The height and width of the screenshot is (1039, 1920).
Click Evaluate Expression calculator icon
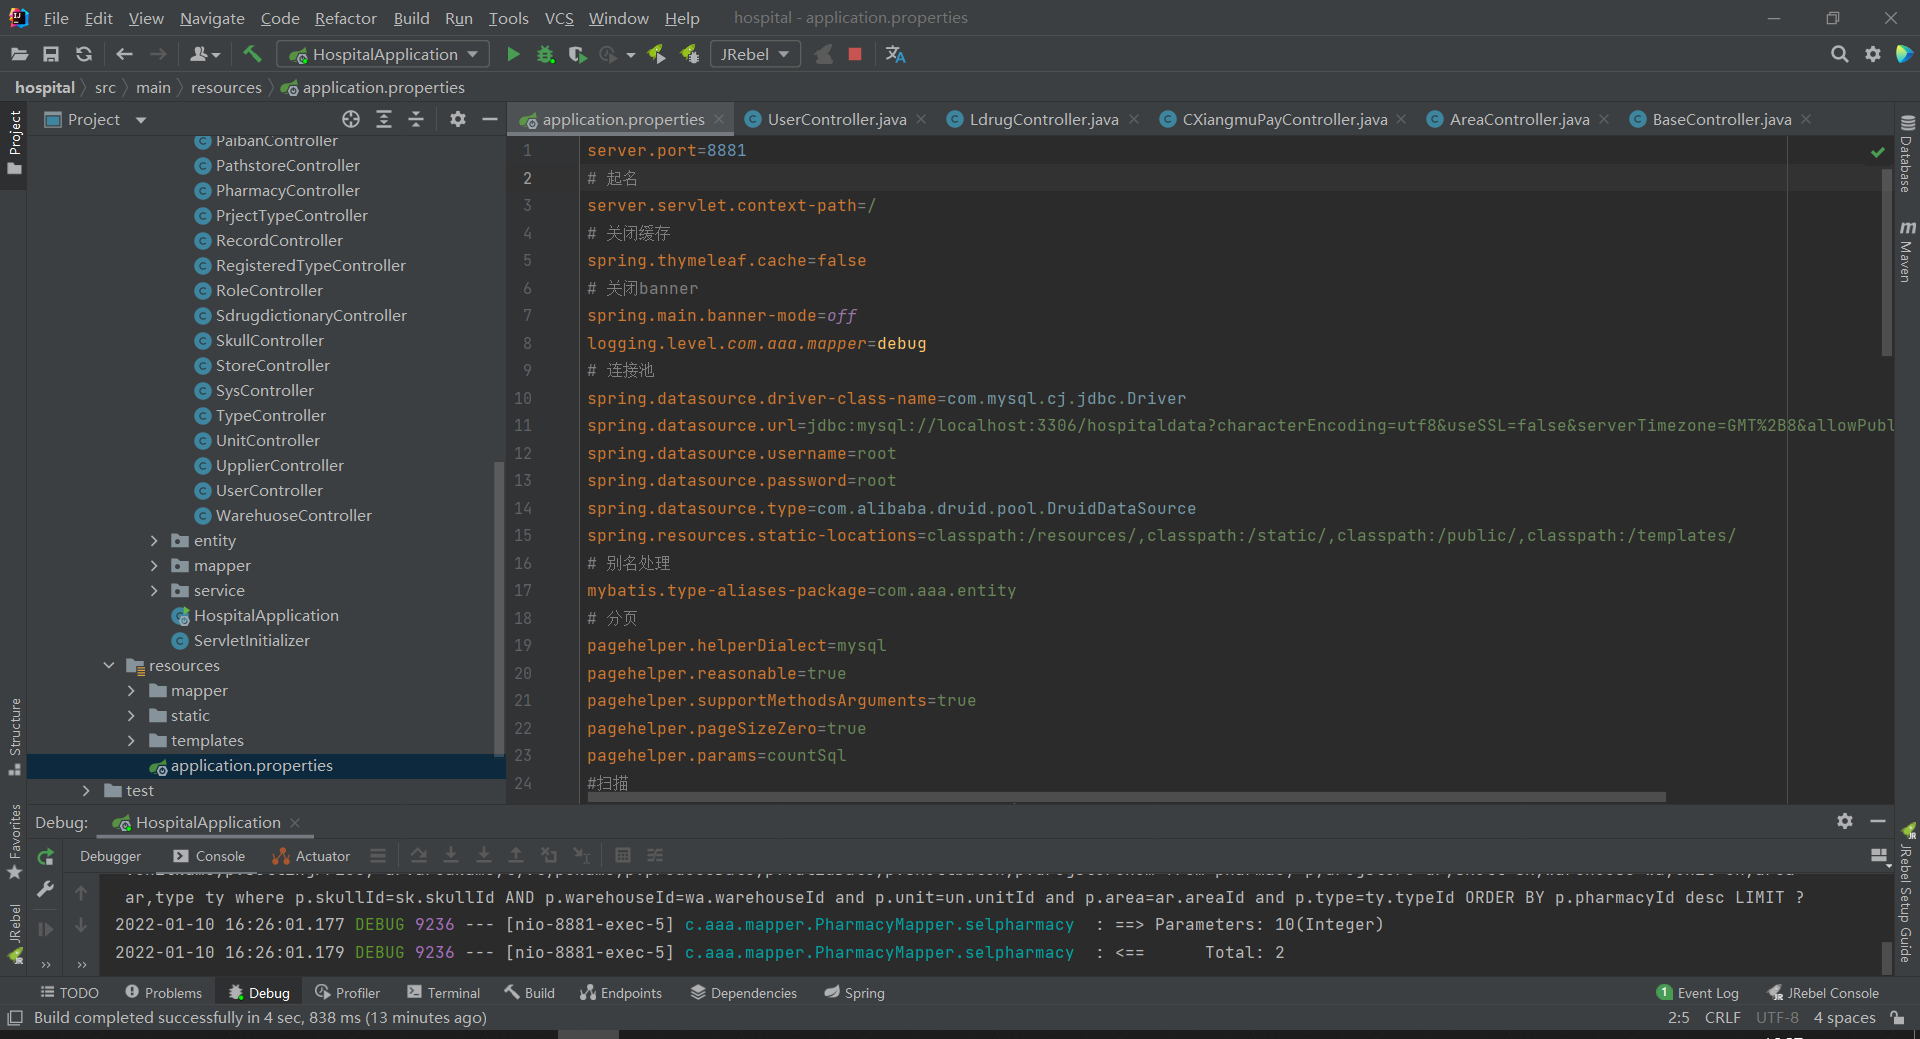point(623,855)
